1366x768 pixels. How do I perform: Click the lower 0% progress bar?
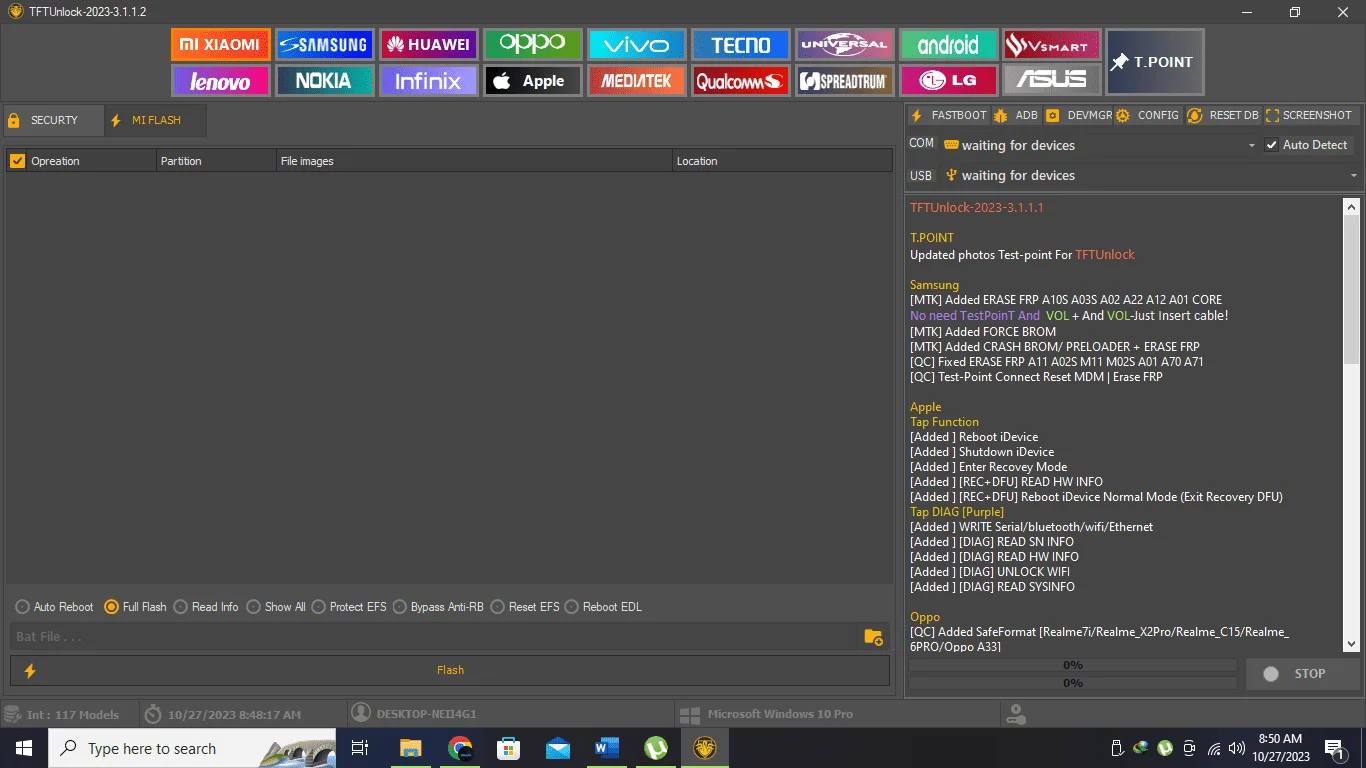1073,683
